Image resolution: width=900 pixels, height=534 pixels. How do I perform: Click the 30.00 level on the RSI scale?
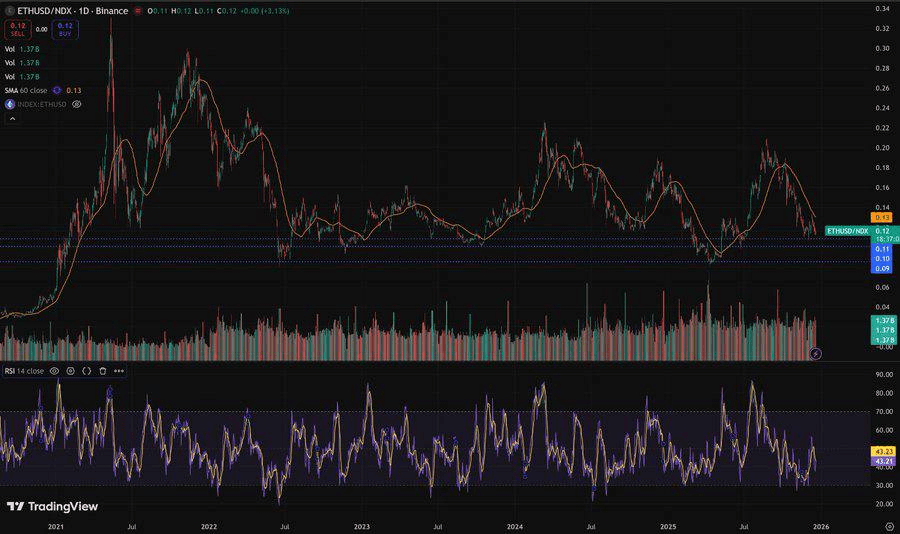tap(885, 485)
